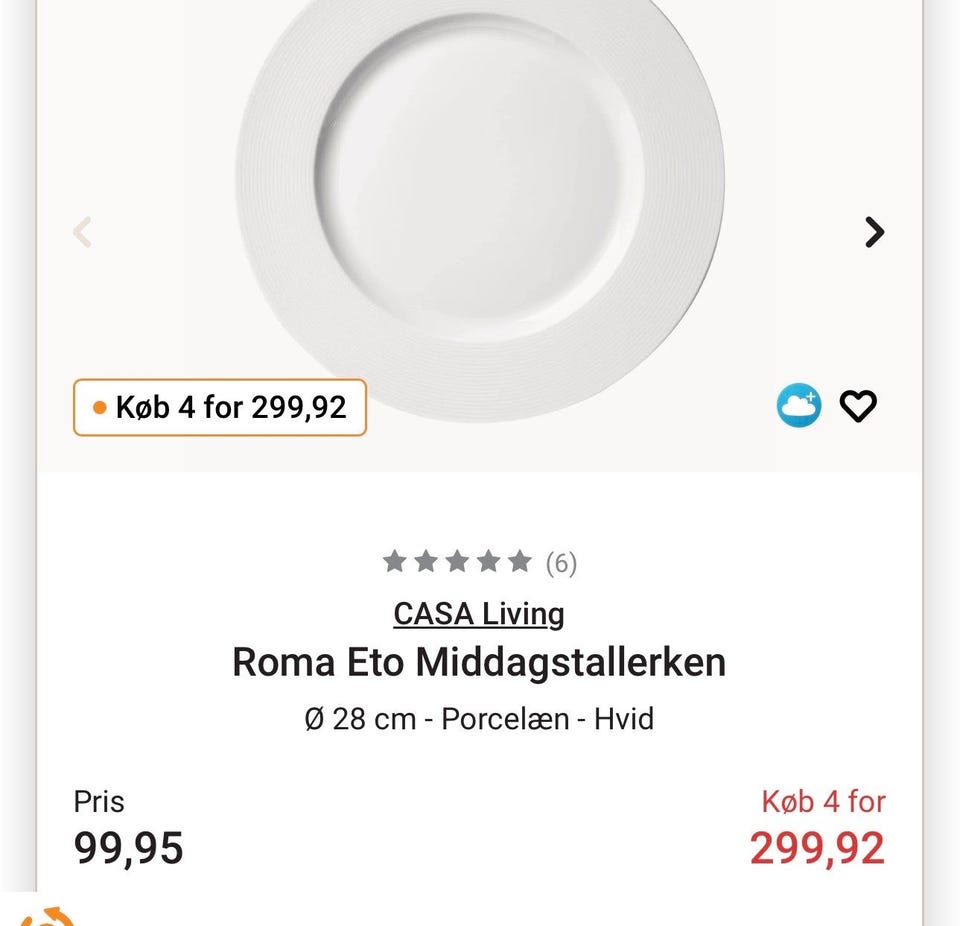Select the 99,95 single price
Viewport: 960px width, 926px height.
129,849
